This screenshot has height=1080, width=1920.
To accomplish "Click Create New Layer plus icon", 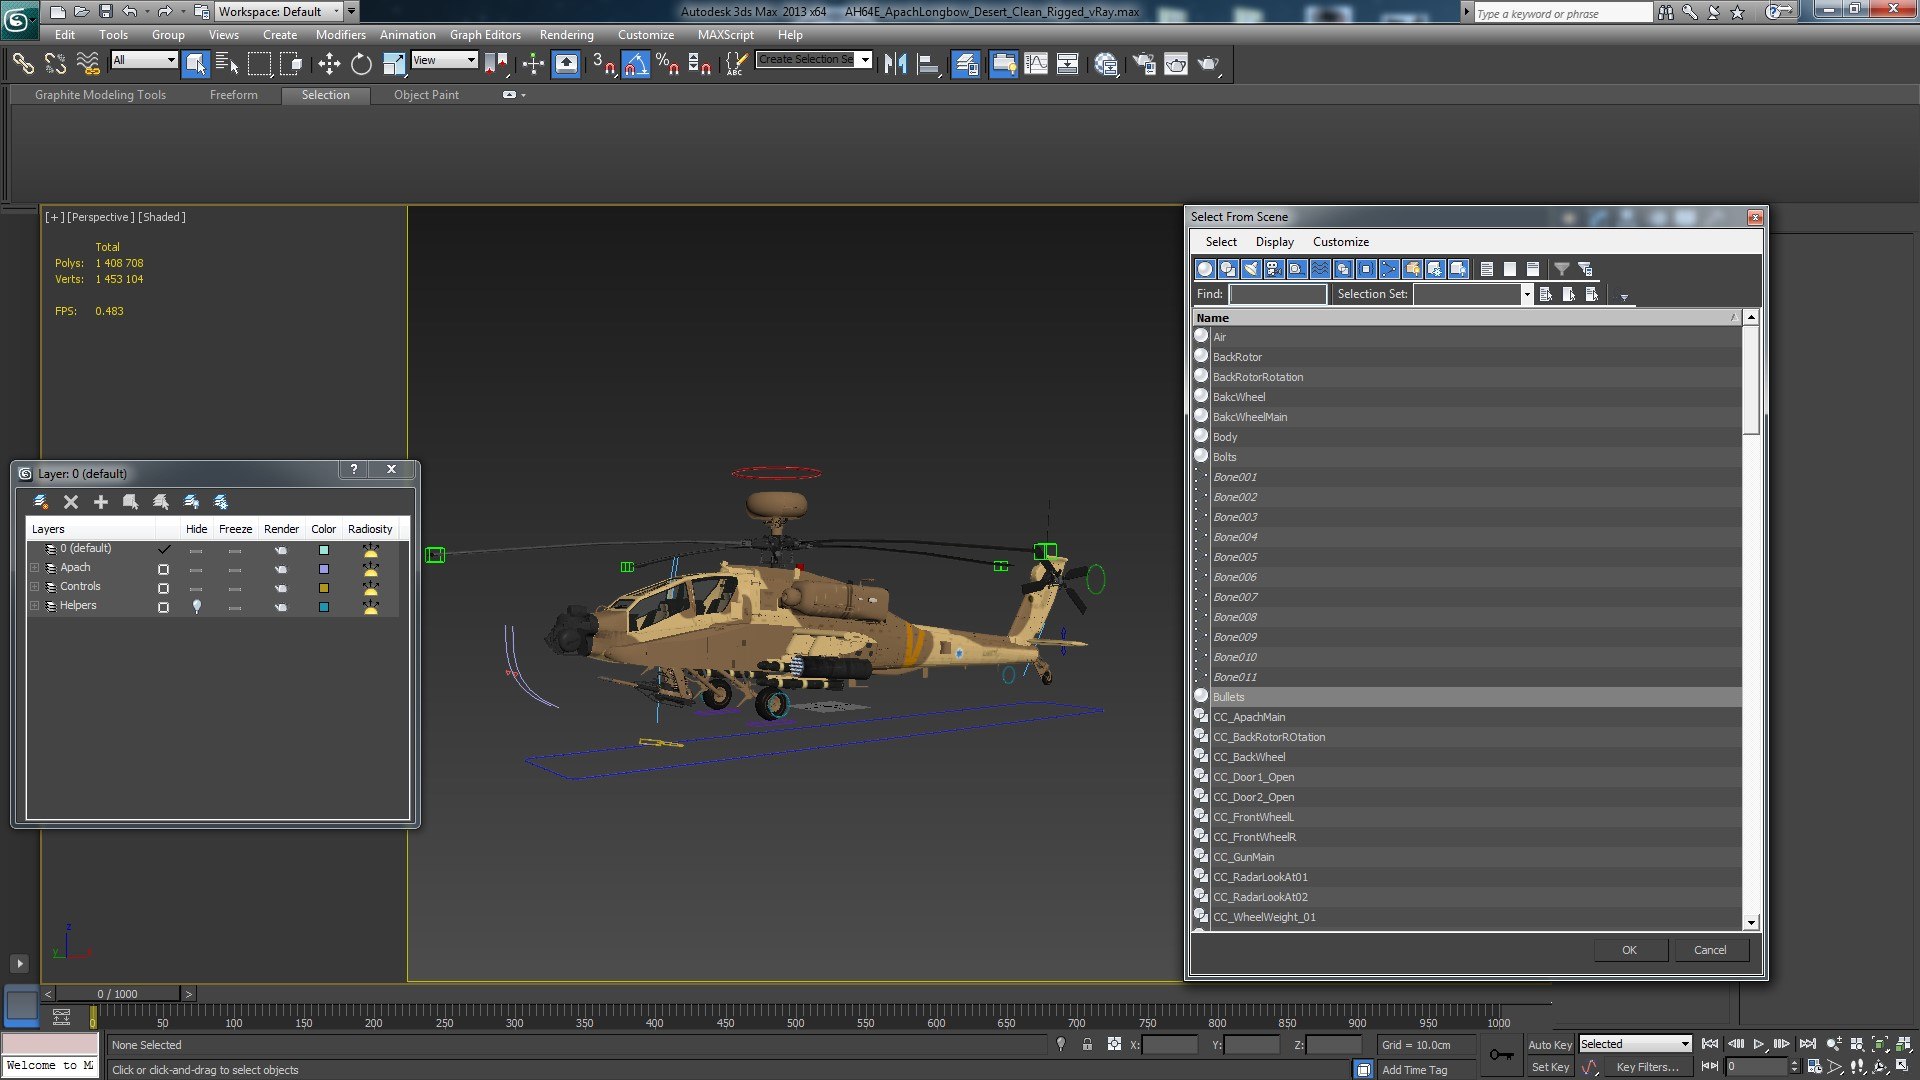I will point(100,502).
